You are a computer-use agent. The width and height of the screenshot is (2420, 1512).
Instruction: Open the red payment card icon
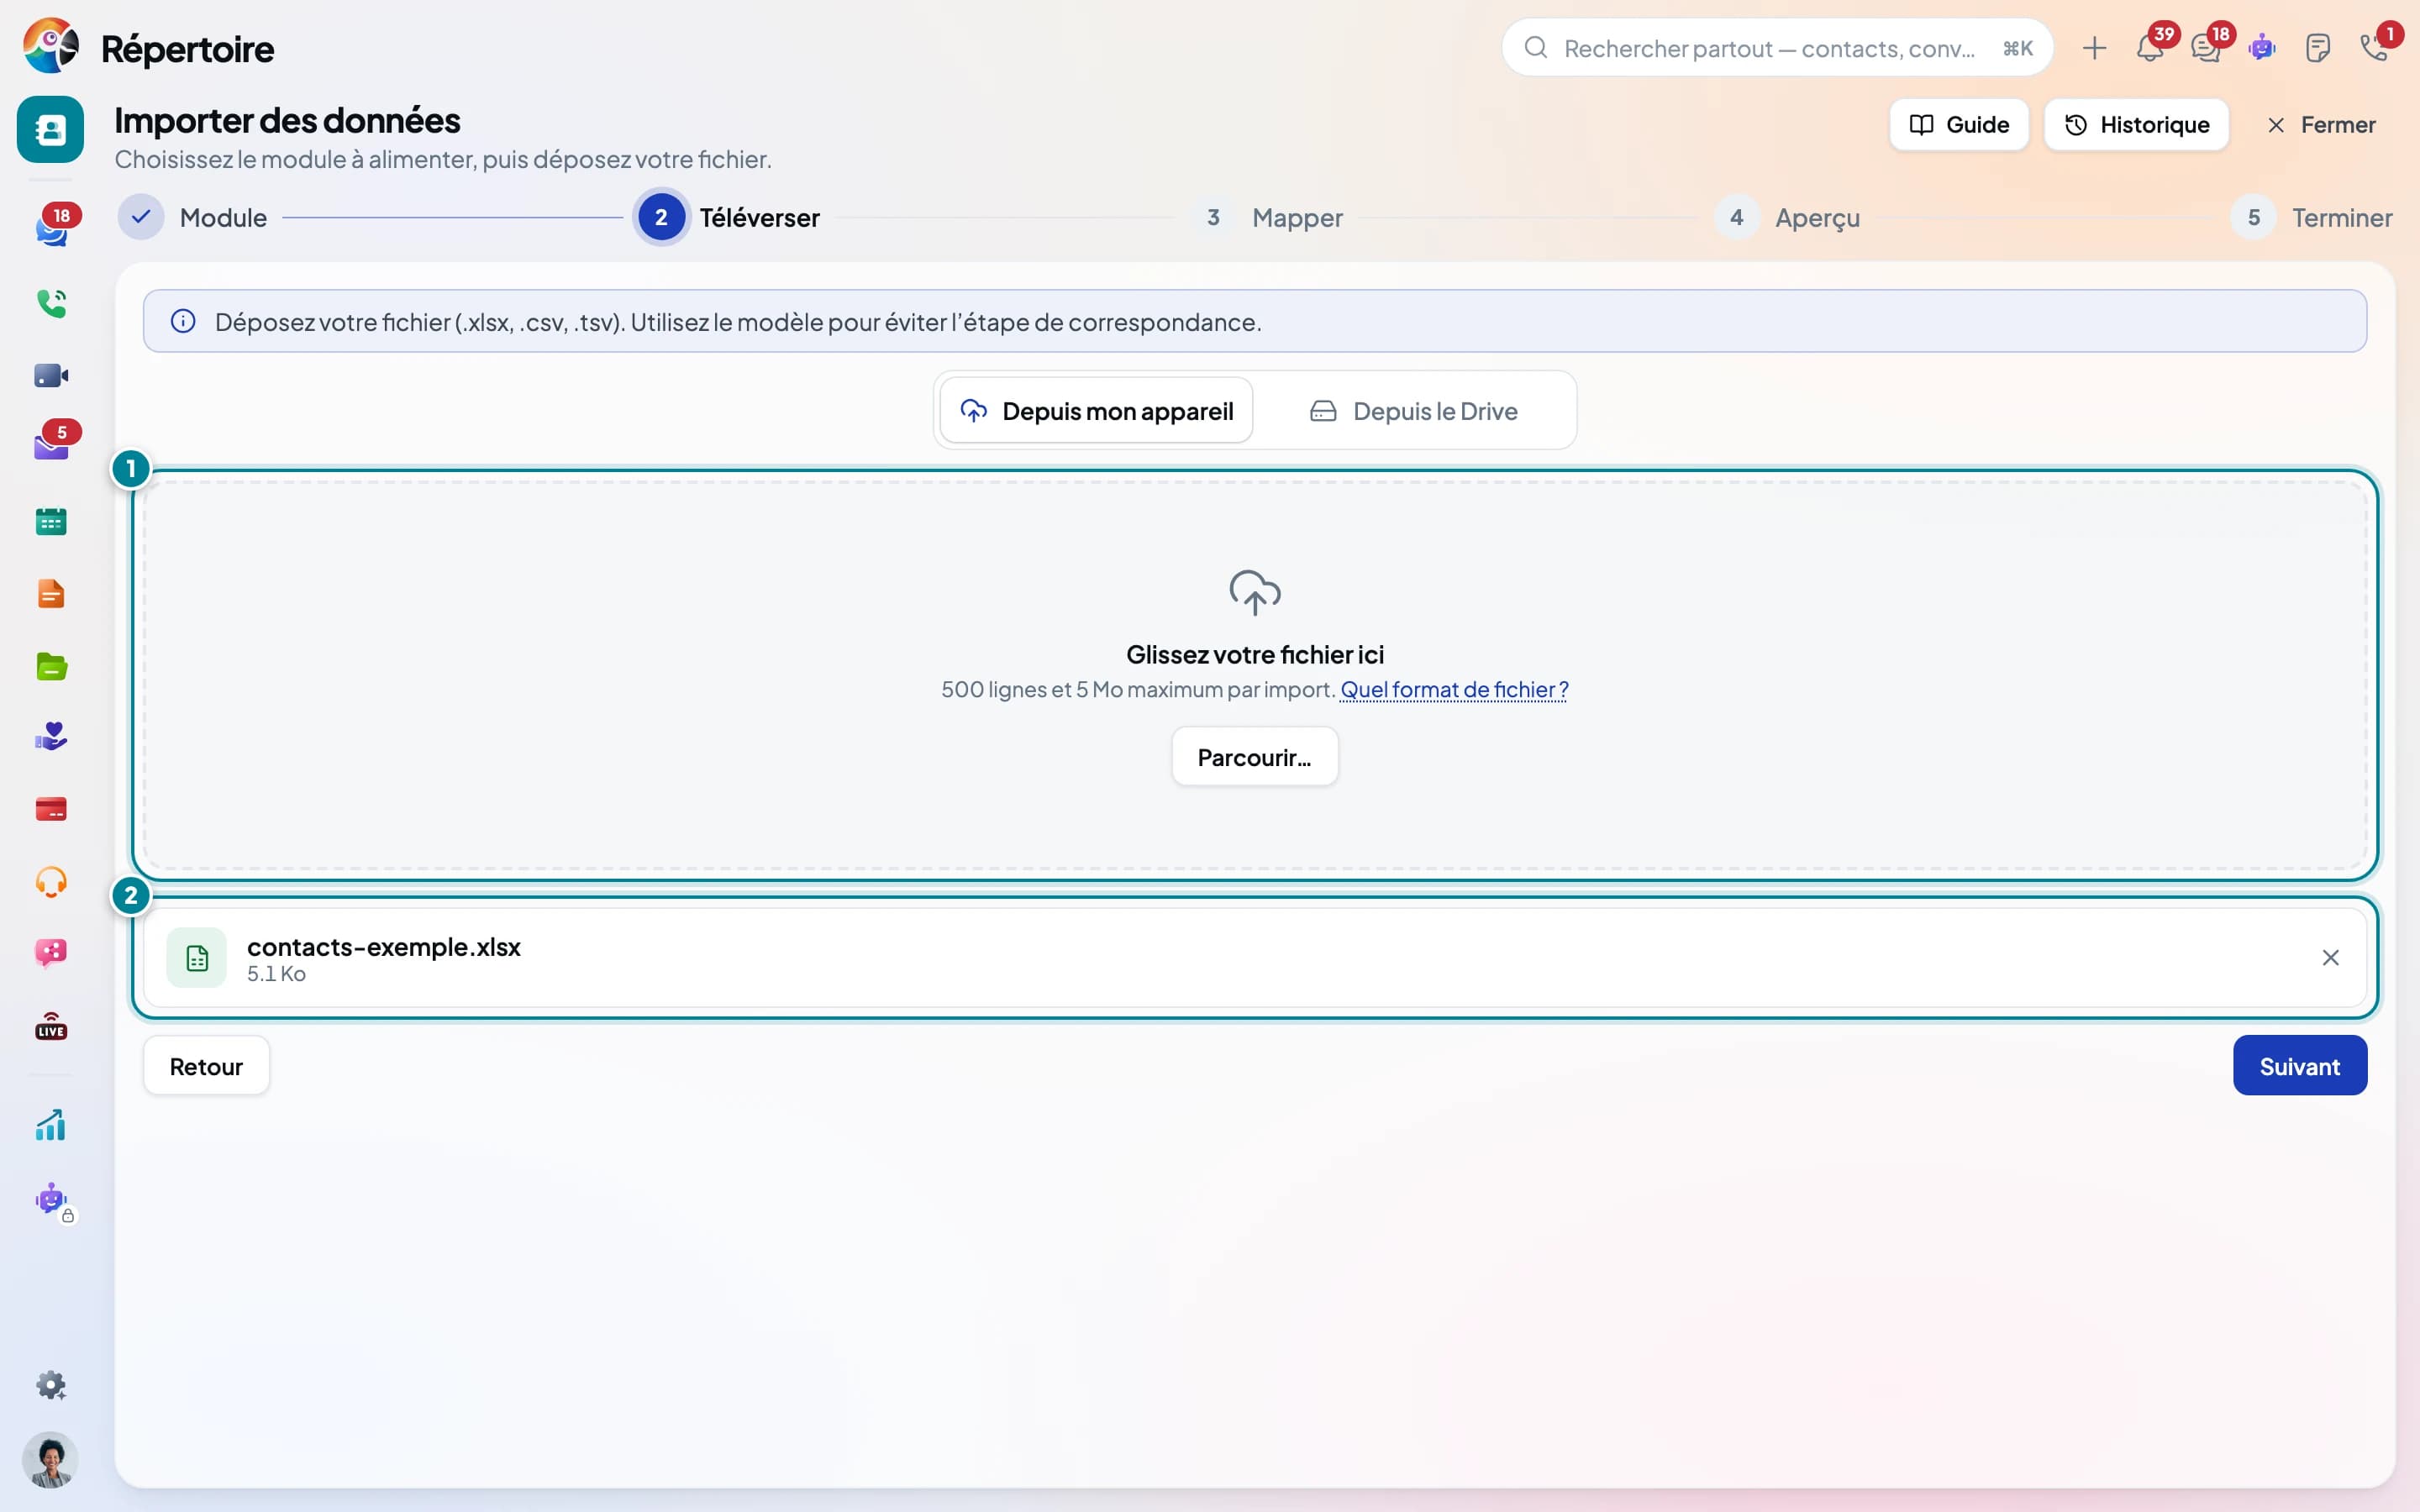click(51, 809)
